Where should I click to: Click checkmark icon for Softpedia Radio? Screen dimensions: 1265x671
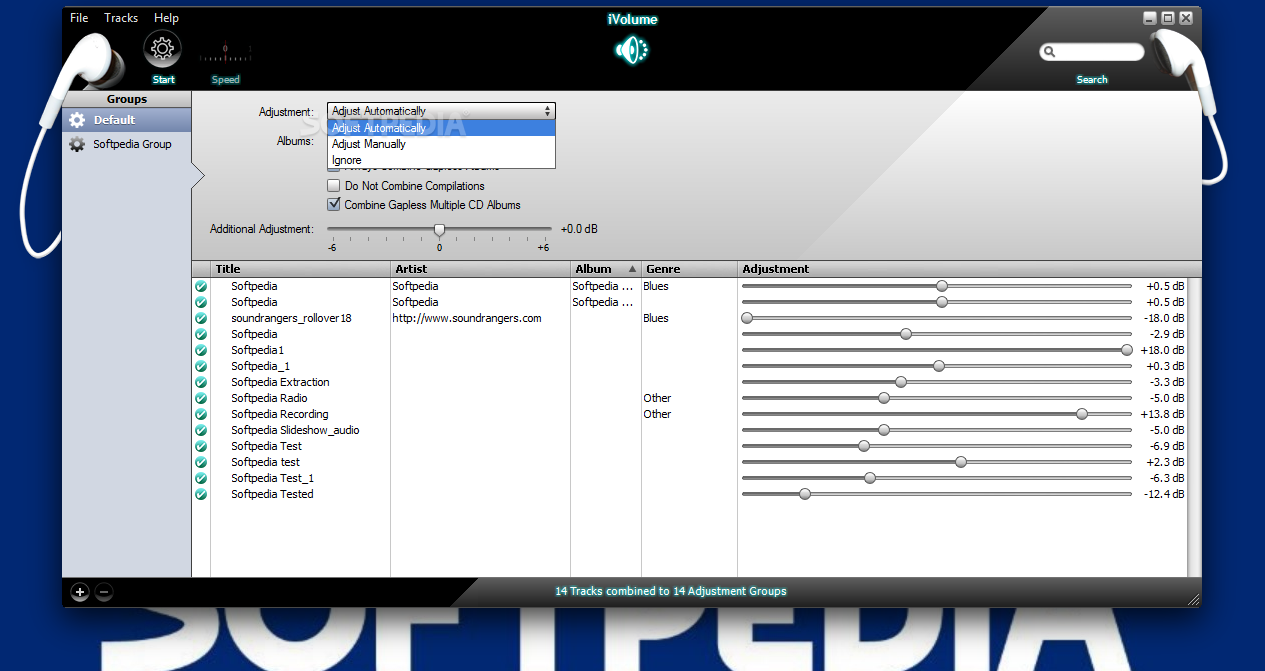click(201, 398)
